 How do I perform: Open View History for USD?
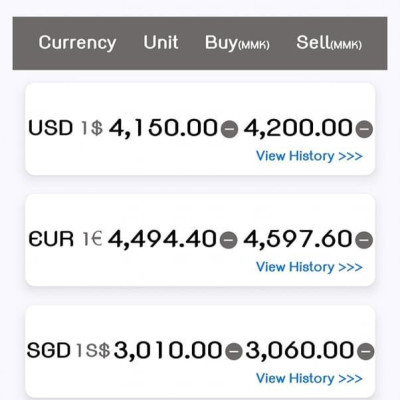pos(309,156)
